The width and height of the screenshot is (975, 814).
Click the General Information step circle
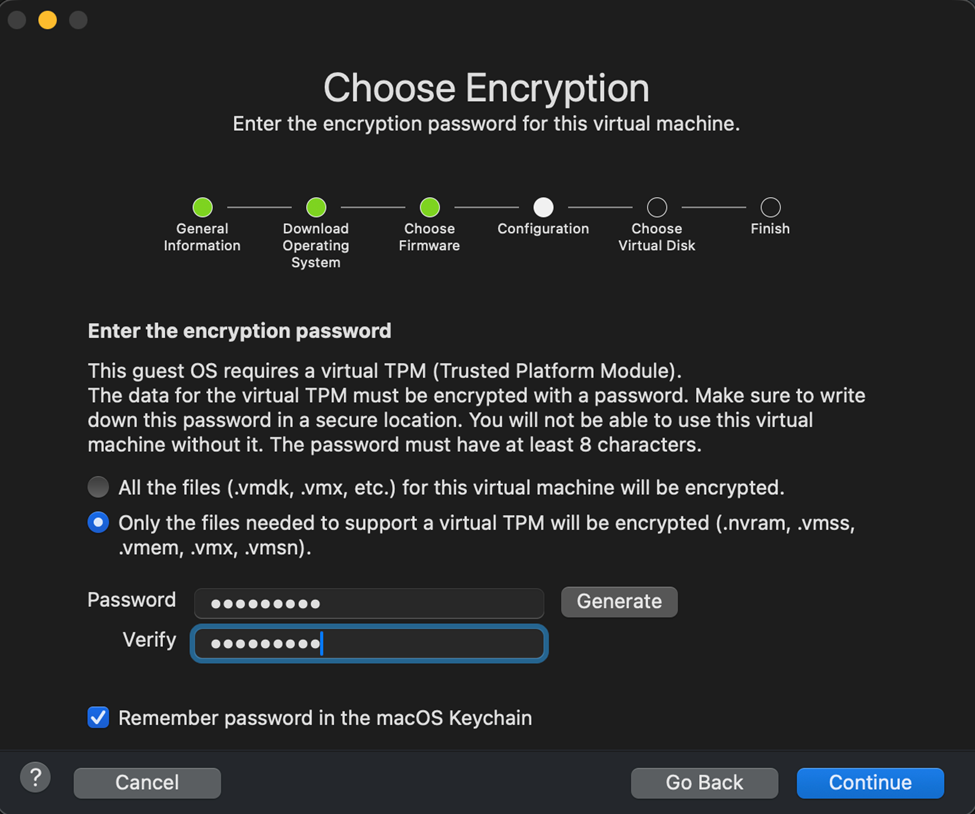202,207
